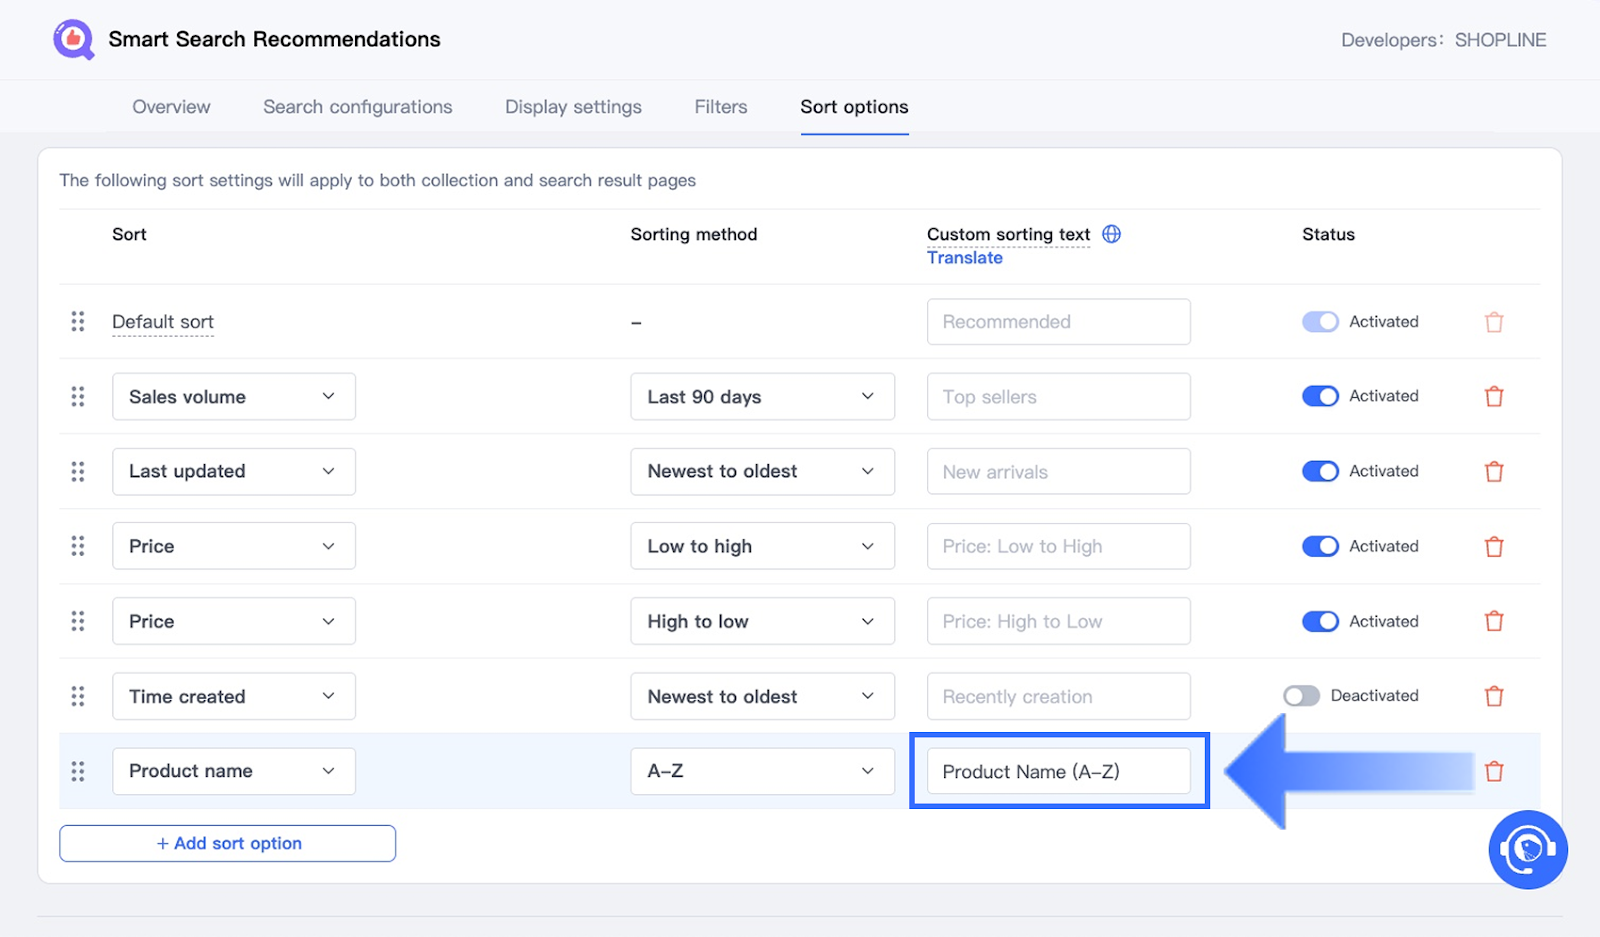Click the Product Name (A–Z) text field
The height and width of the screenshot is (937, 1600).
point(1058,771)
